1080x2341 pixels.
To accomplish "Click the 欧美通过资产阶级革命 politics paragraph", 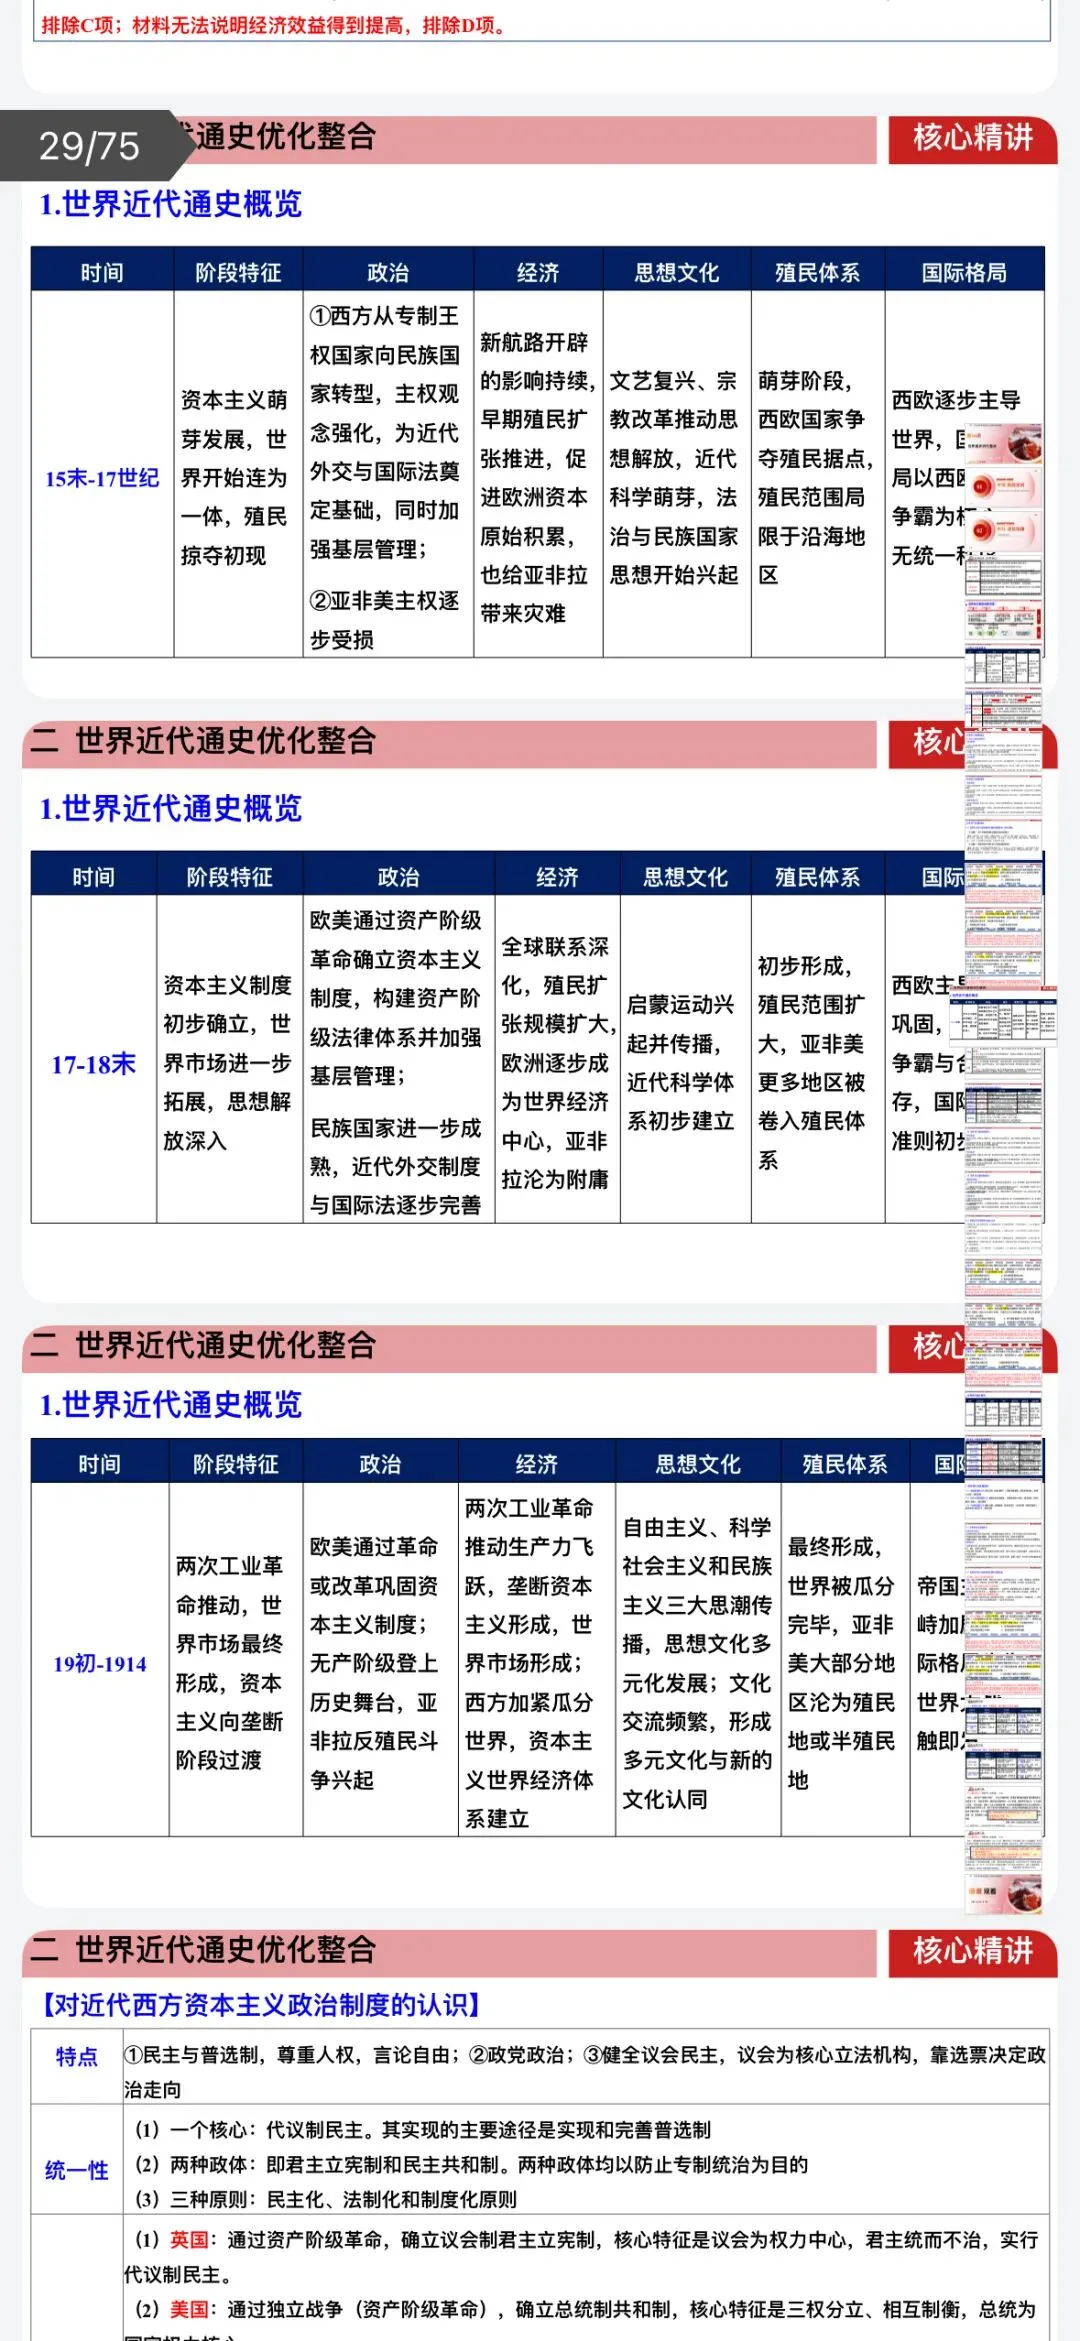I will click(x=396, y=998).
